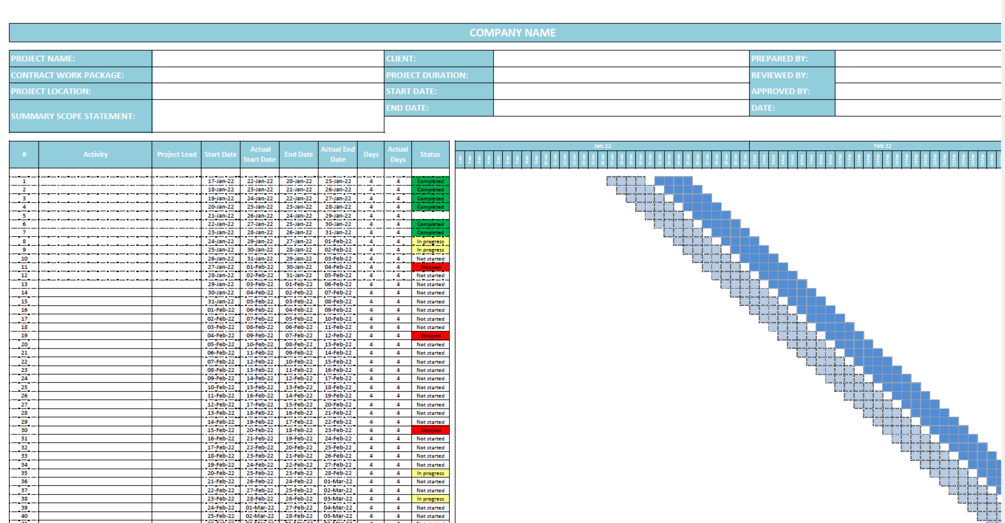This screenshot has height=523, width=1005.
Task: Click the Jan 22 month header in Gantt
Action: click(602, 146)
